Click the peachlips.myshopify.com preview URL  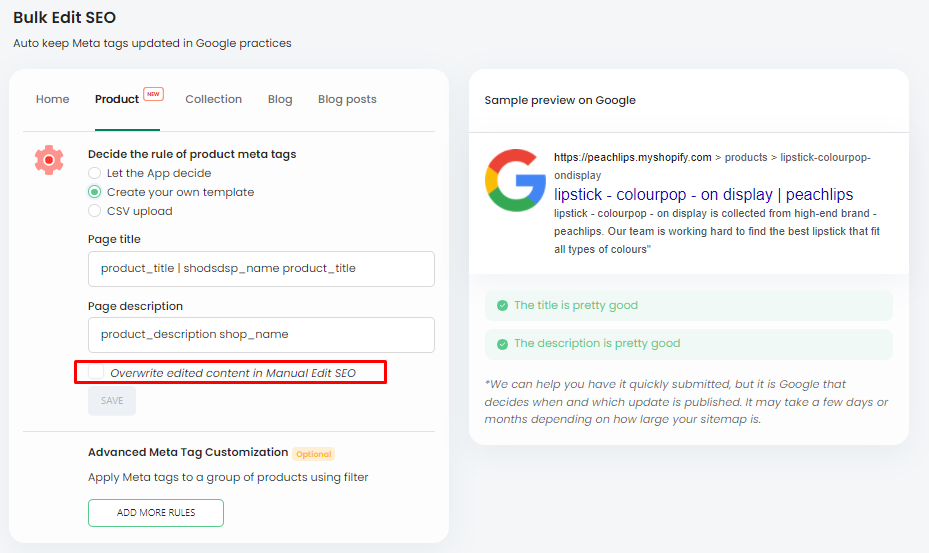[633, 157]
